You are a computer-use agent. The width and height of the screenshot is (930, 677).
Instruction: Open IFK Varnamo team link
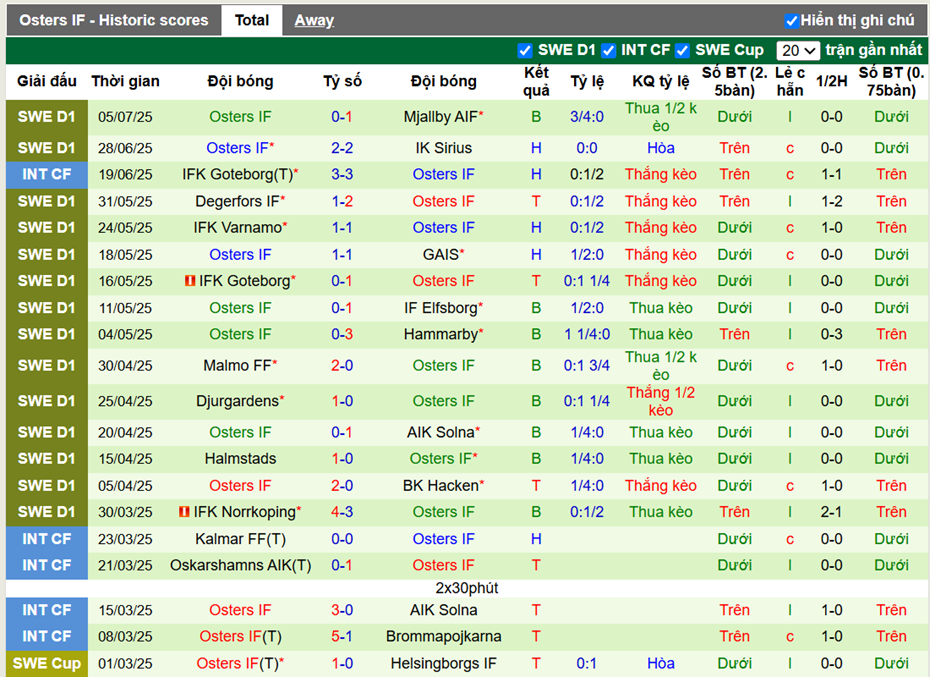(x=240, y=227)
